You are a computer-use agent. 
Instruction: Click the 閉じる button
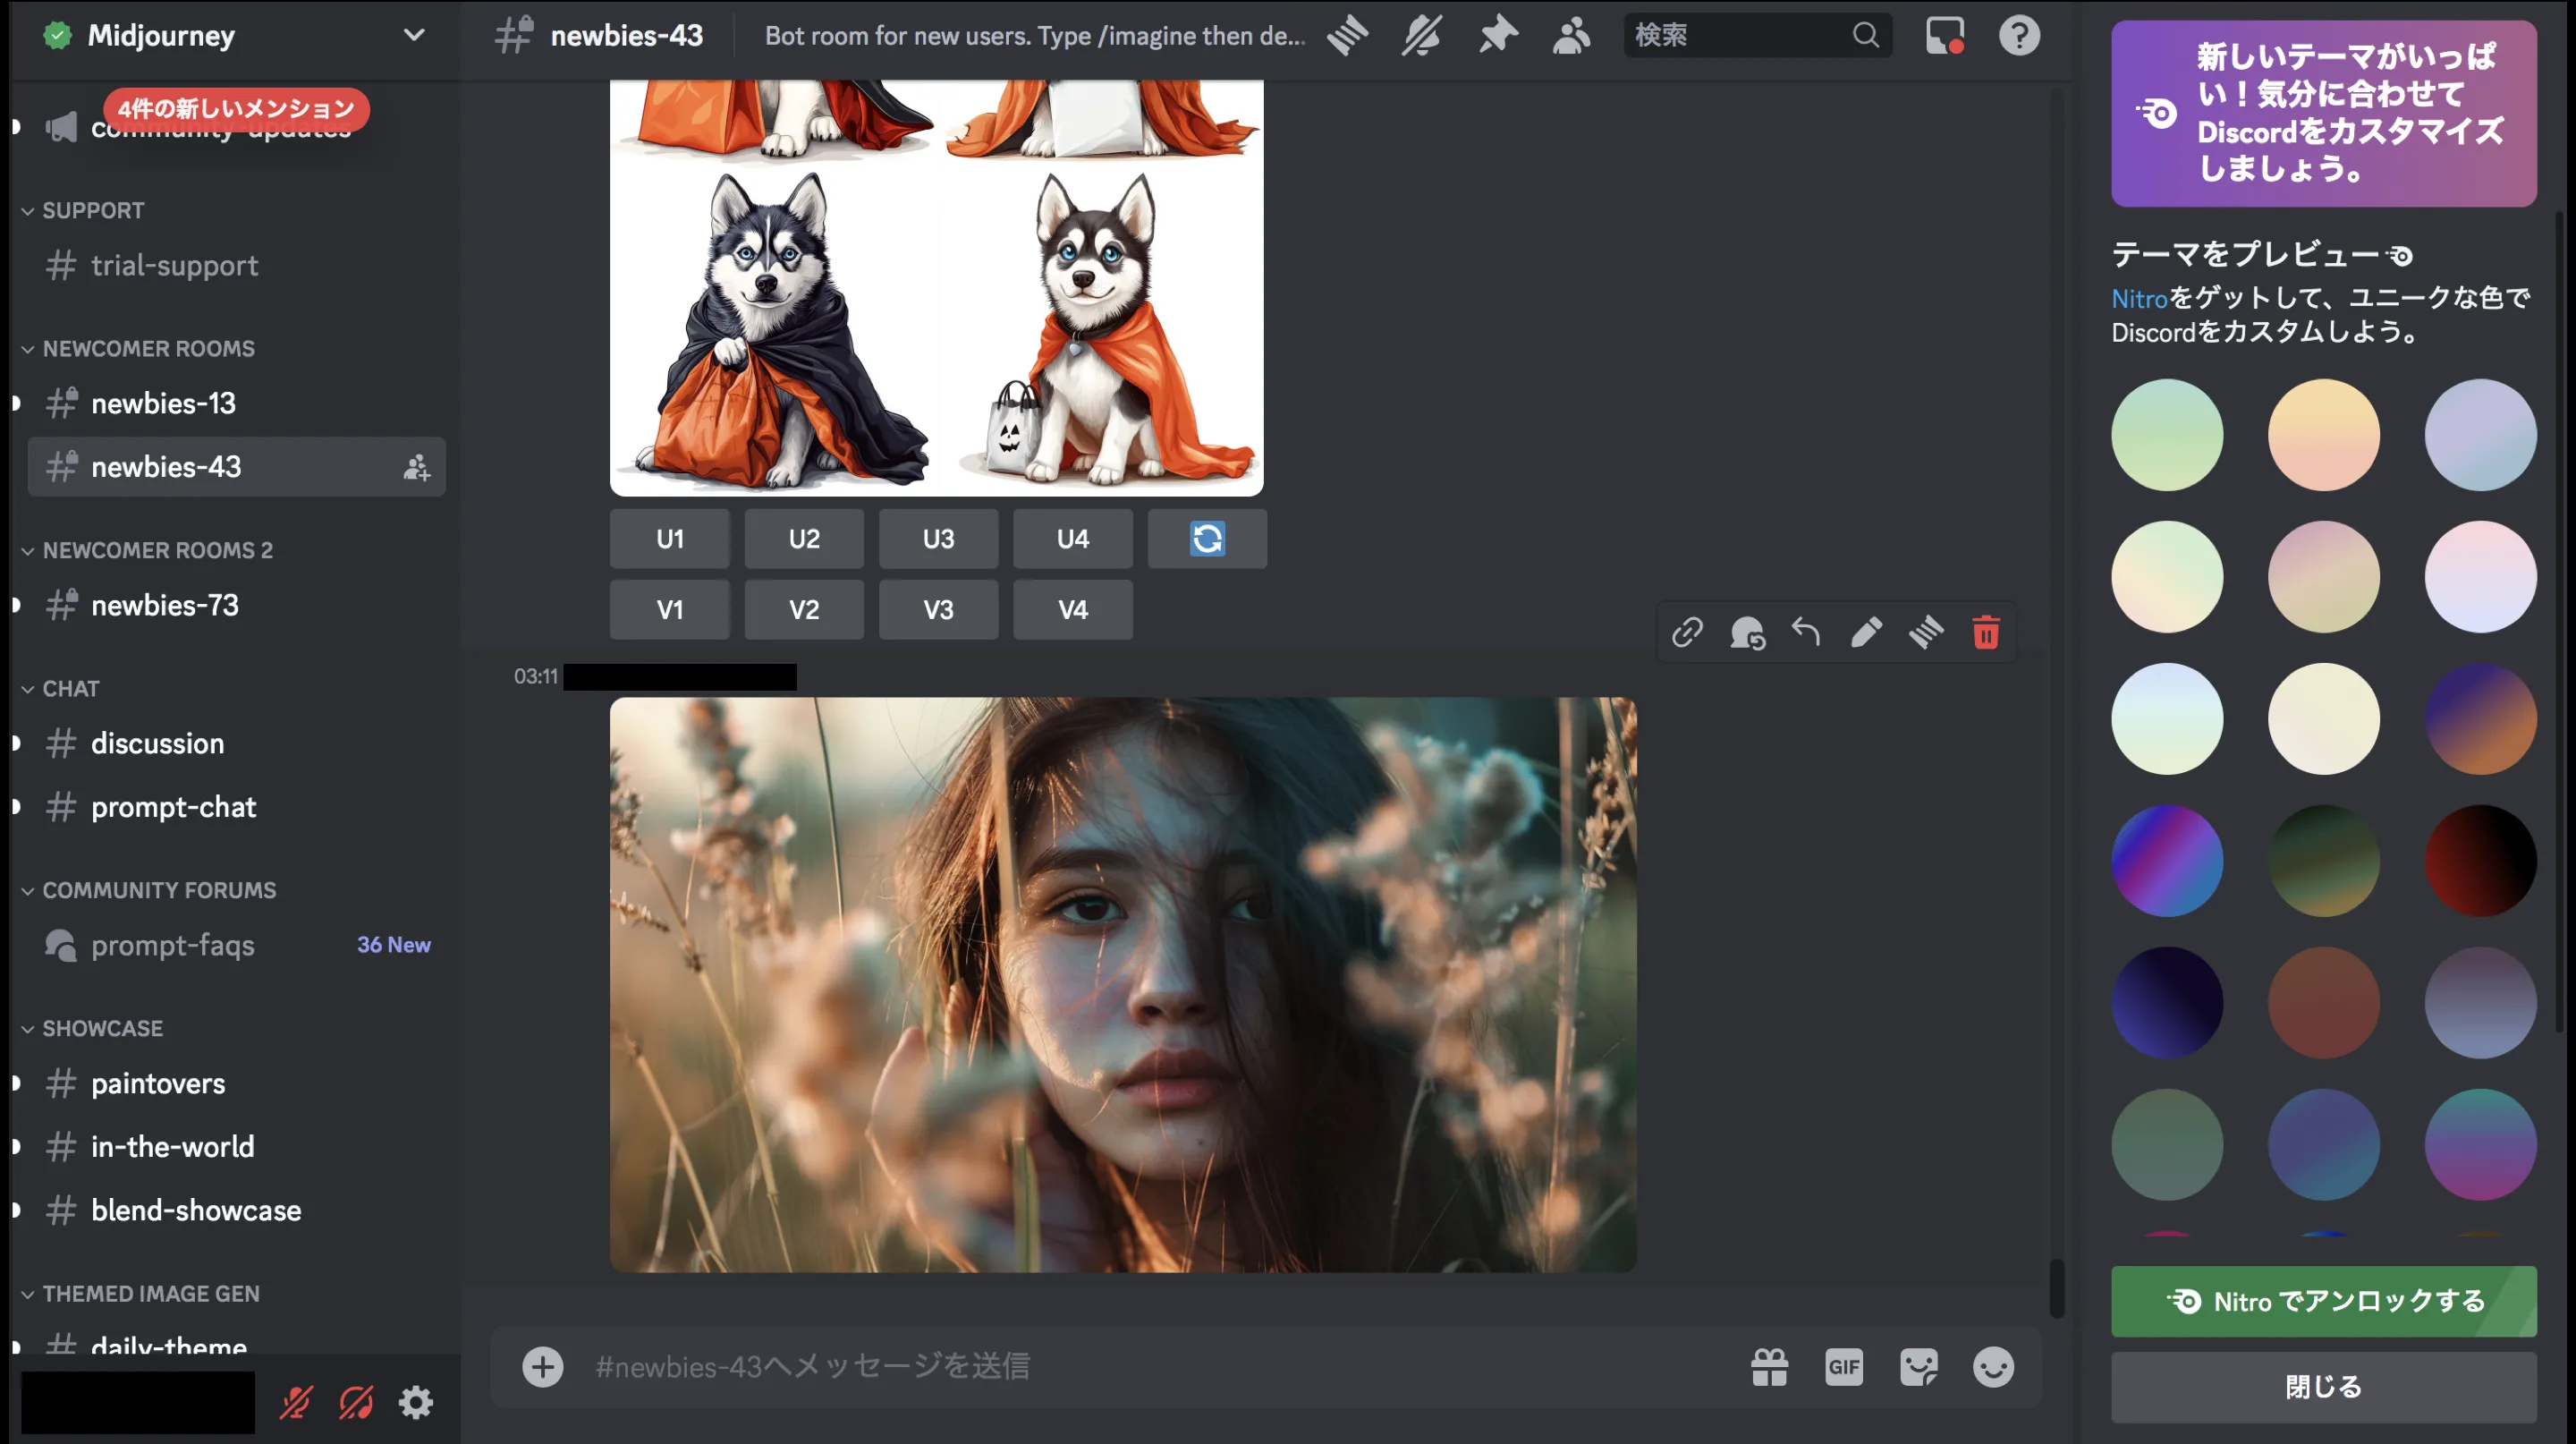(2323, 1387)
